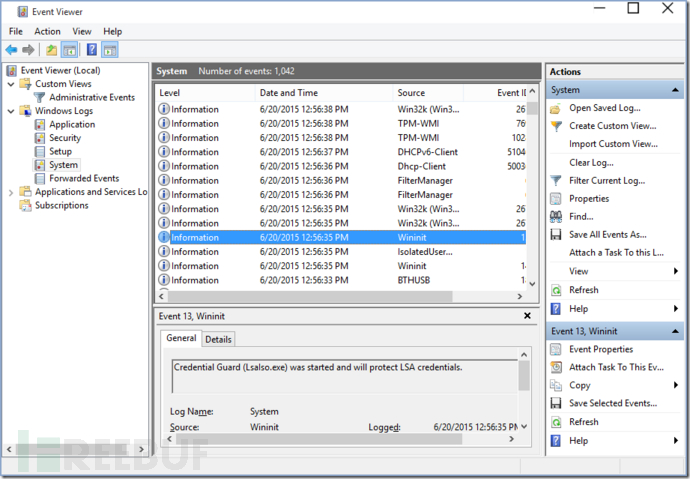The image size is (690, 479).
Task: Open Help submenu arrow under System actions
Action: (x=676, y=309)
